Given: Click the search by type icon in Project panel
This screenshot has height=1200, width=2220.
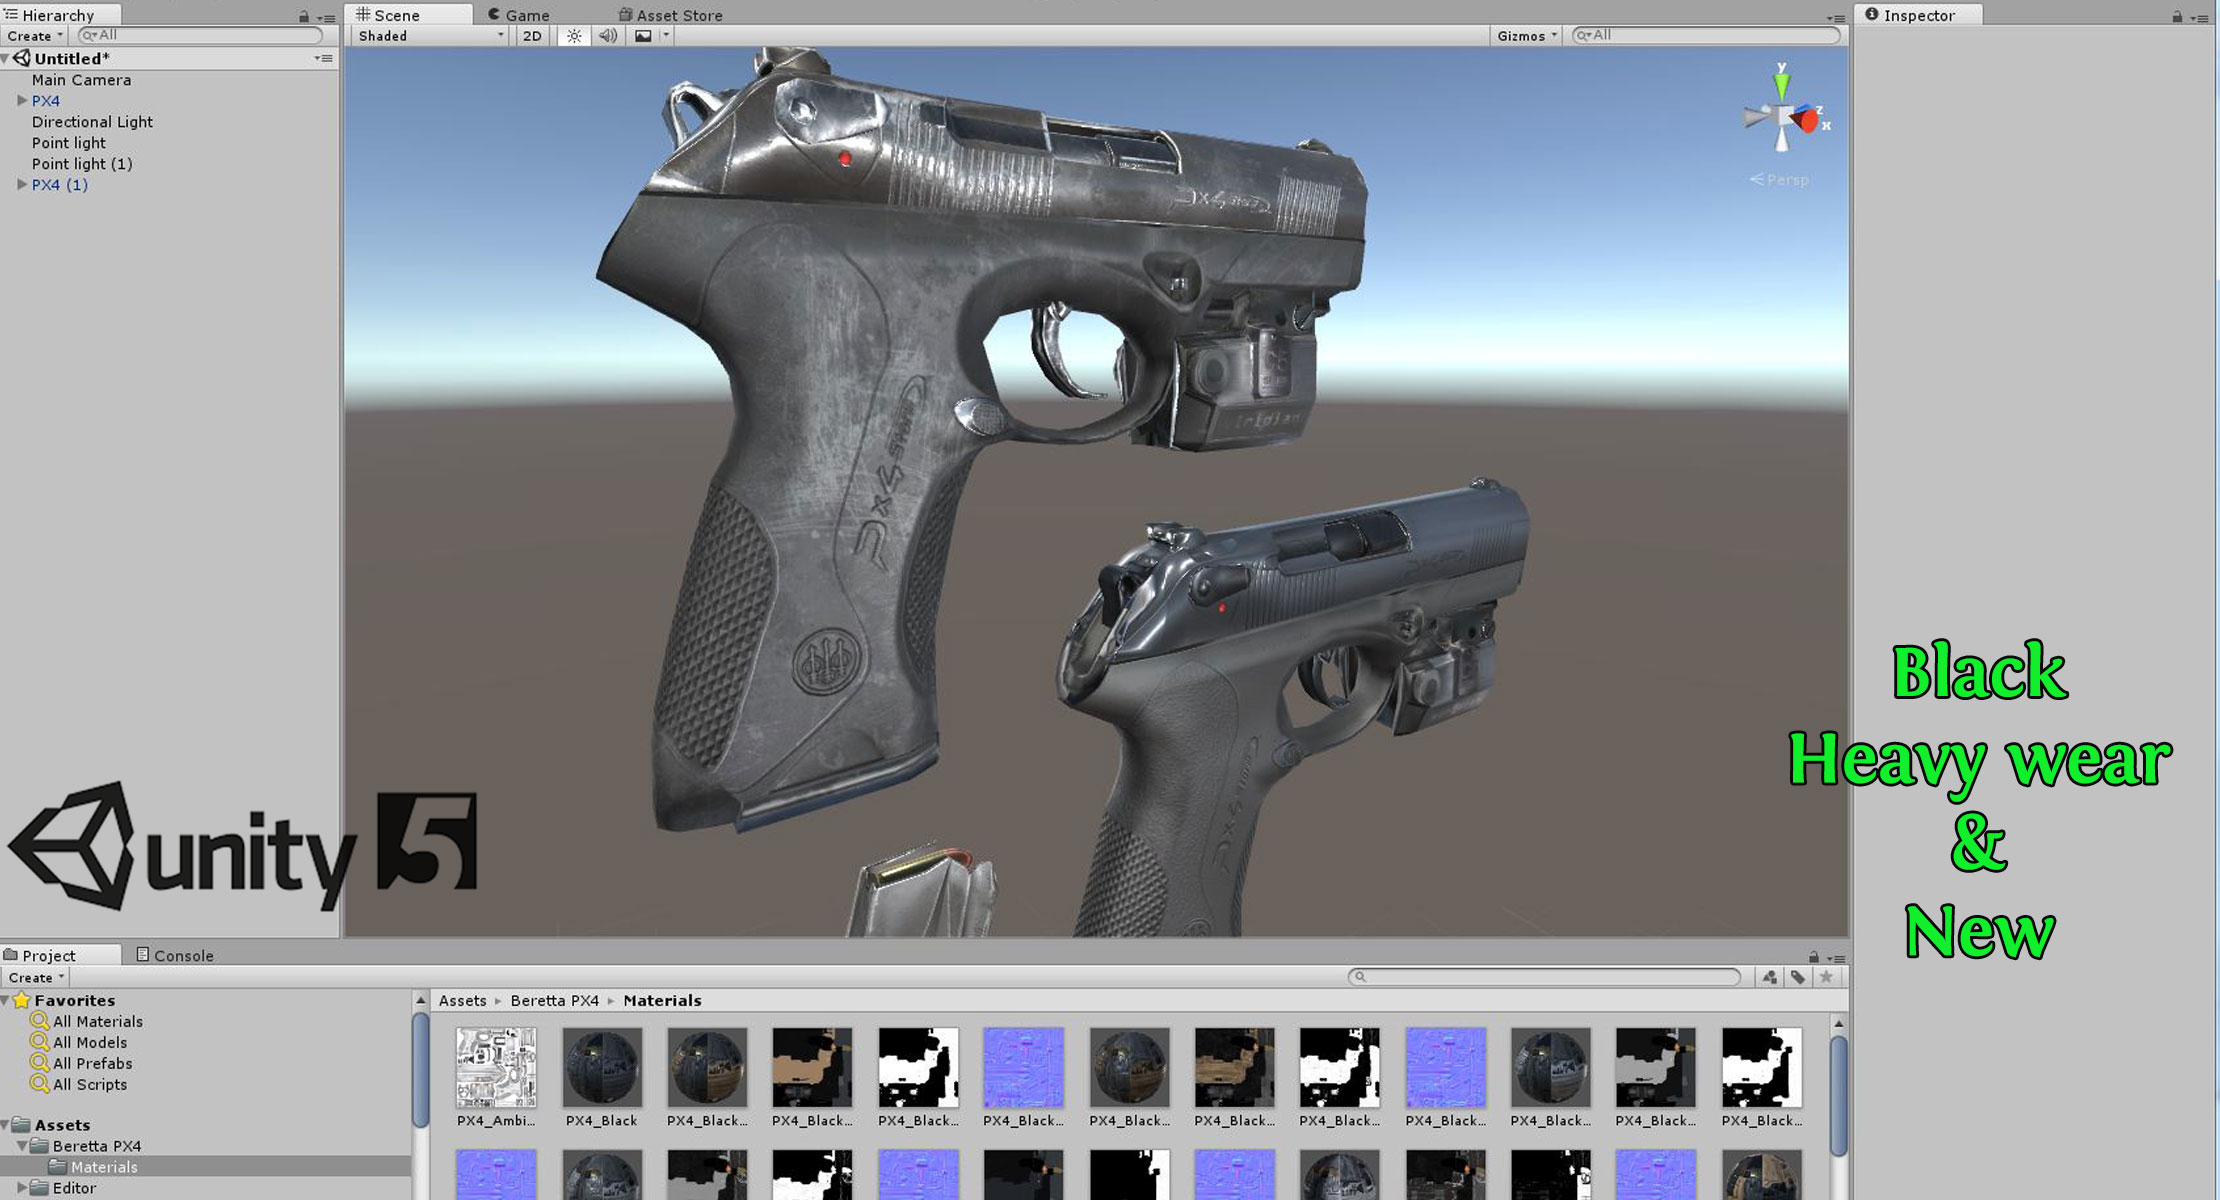Looking at the screenshot, I should coord(1769,978).
